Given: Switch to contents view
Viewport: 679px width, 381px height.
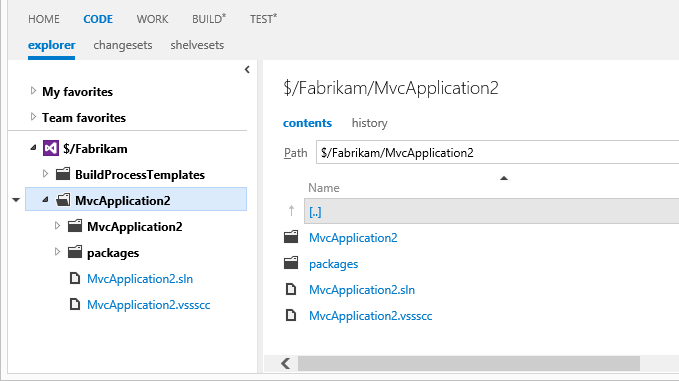Looking at the screenshot, I should coord(307,123).
